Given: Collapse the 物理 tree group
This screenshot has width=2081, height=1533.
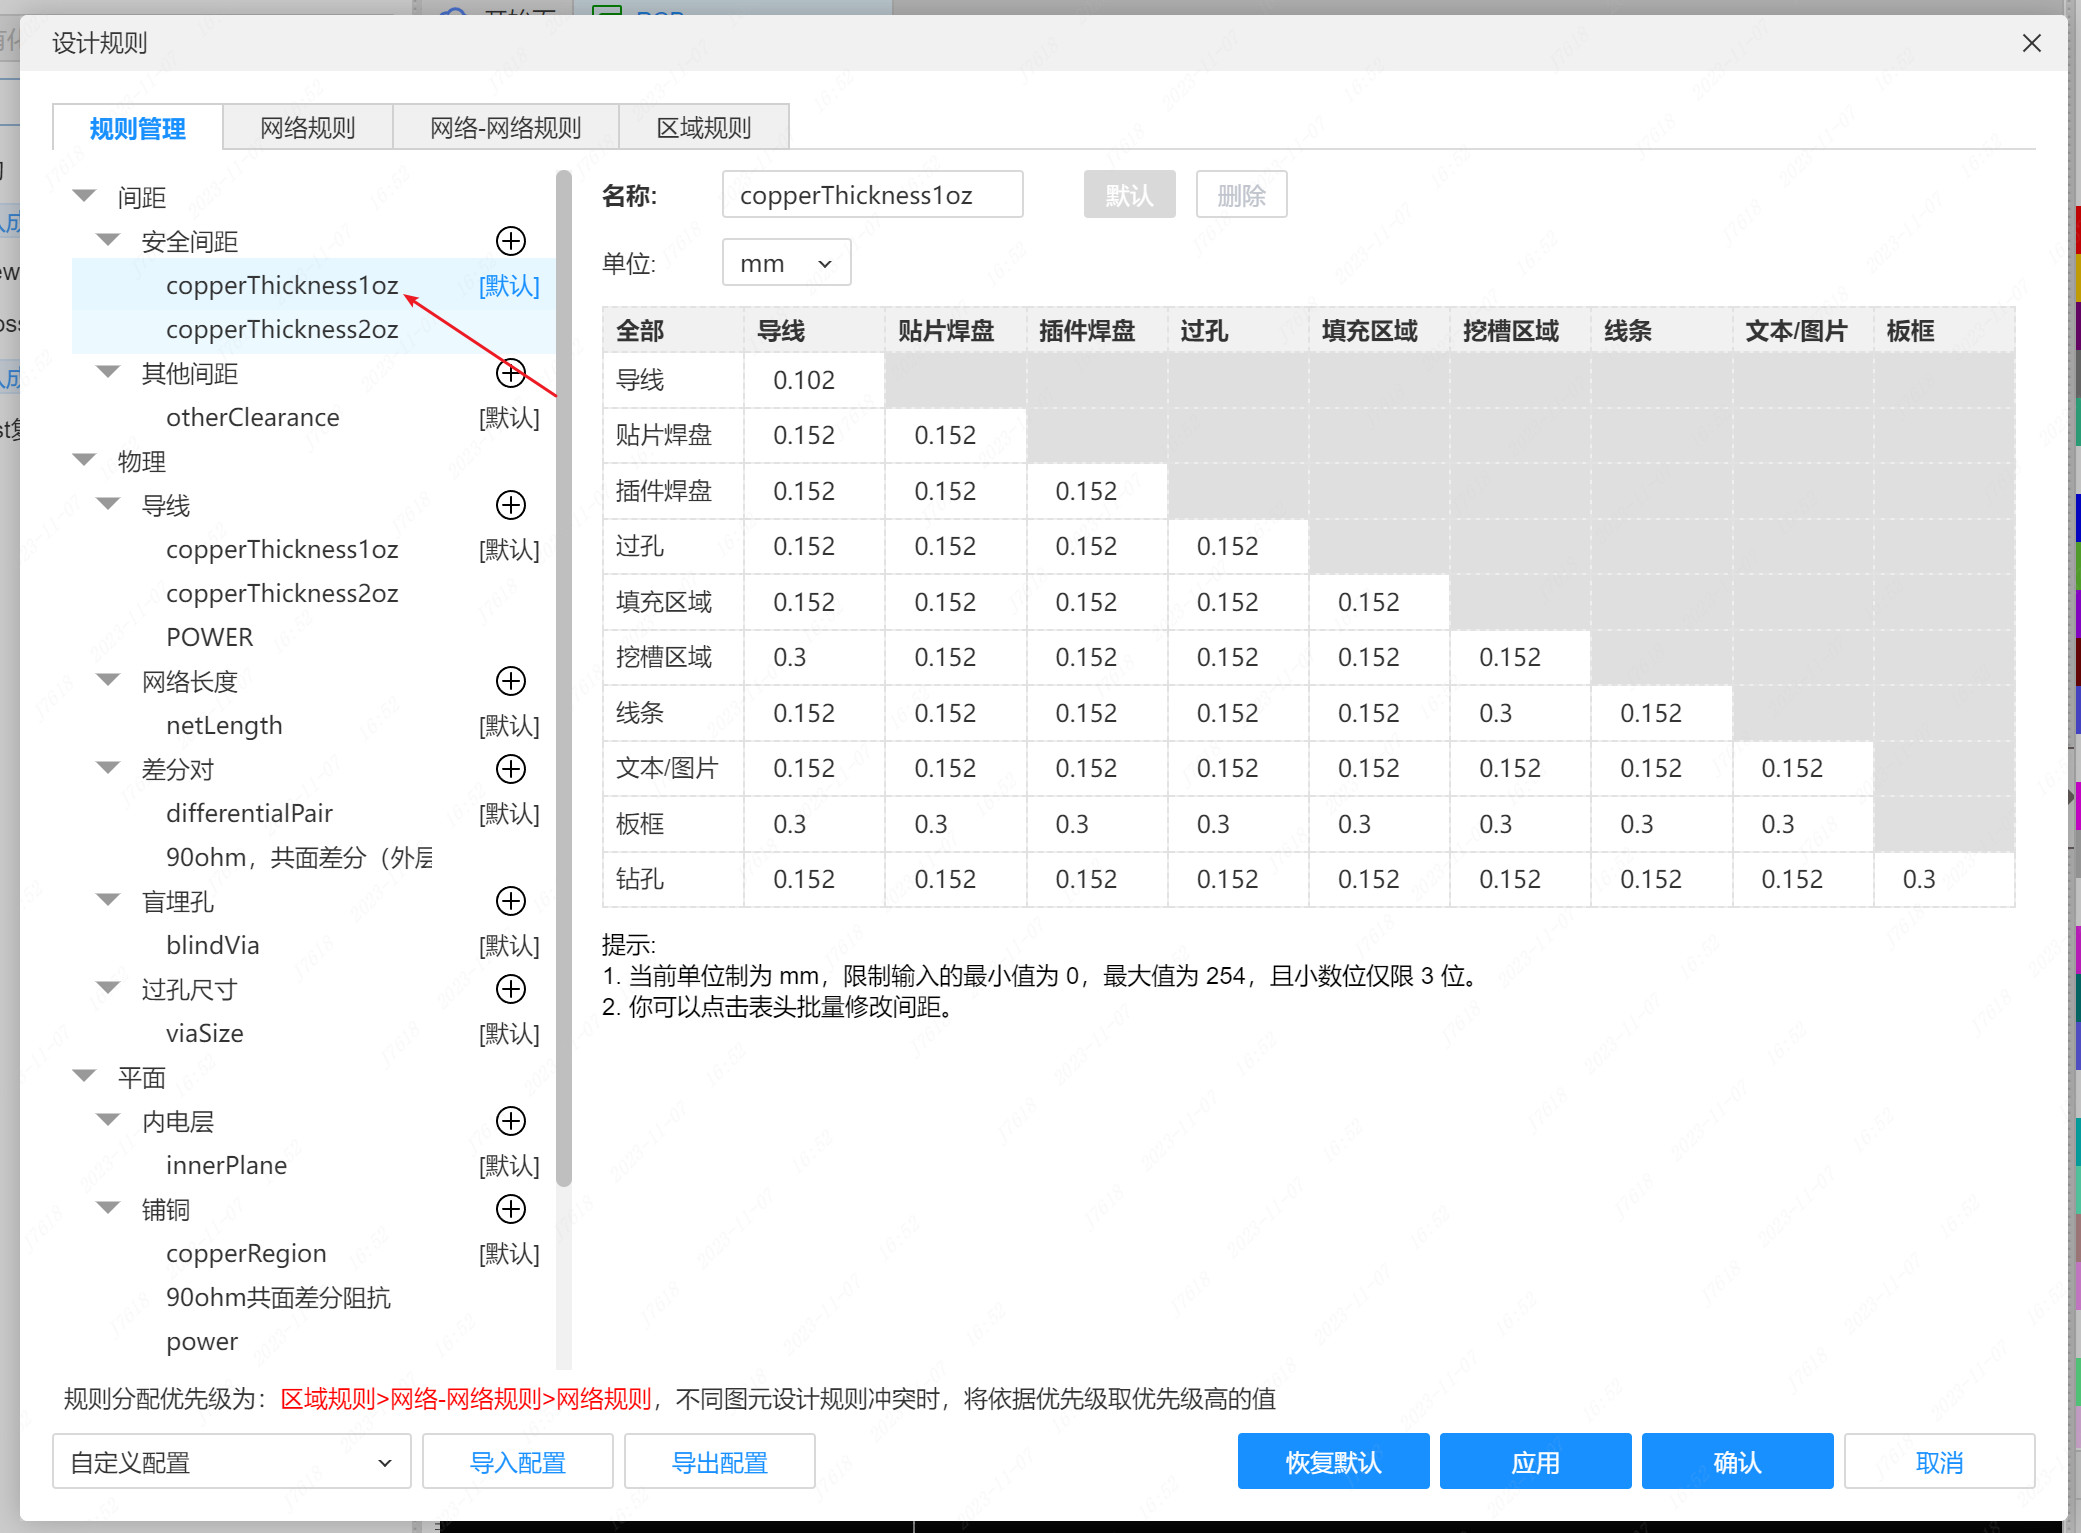Looking at the screenshot, I should pyautogui.click(x=85, y=460).
